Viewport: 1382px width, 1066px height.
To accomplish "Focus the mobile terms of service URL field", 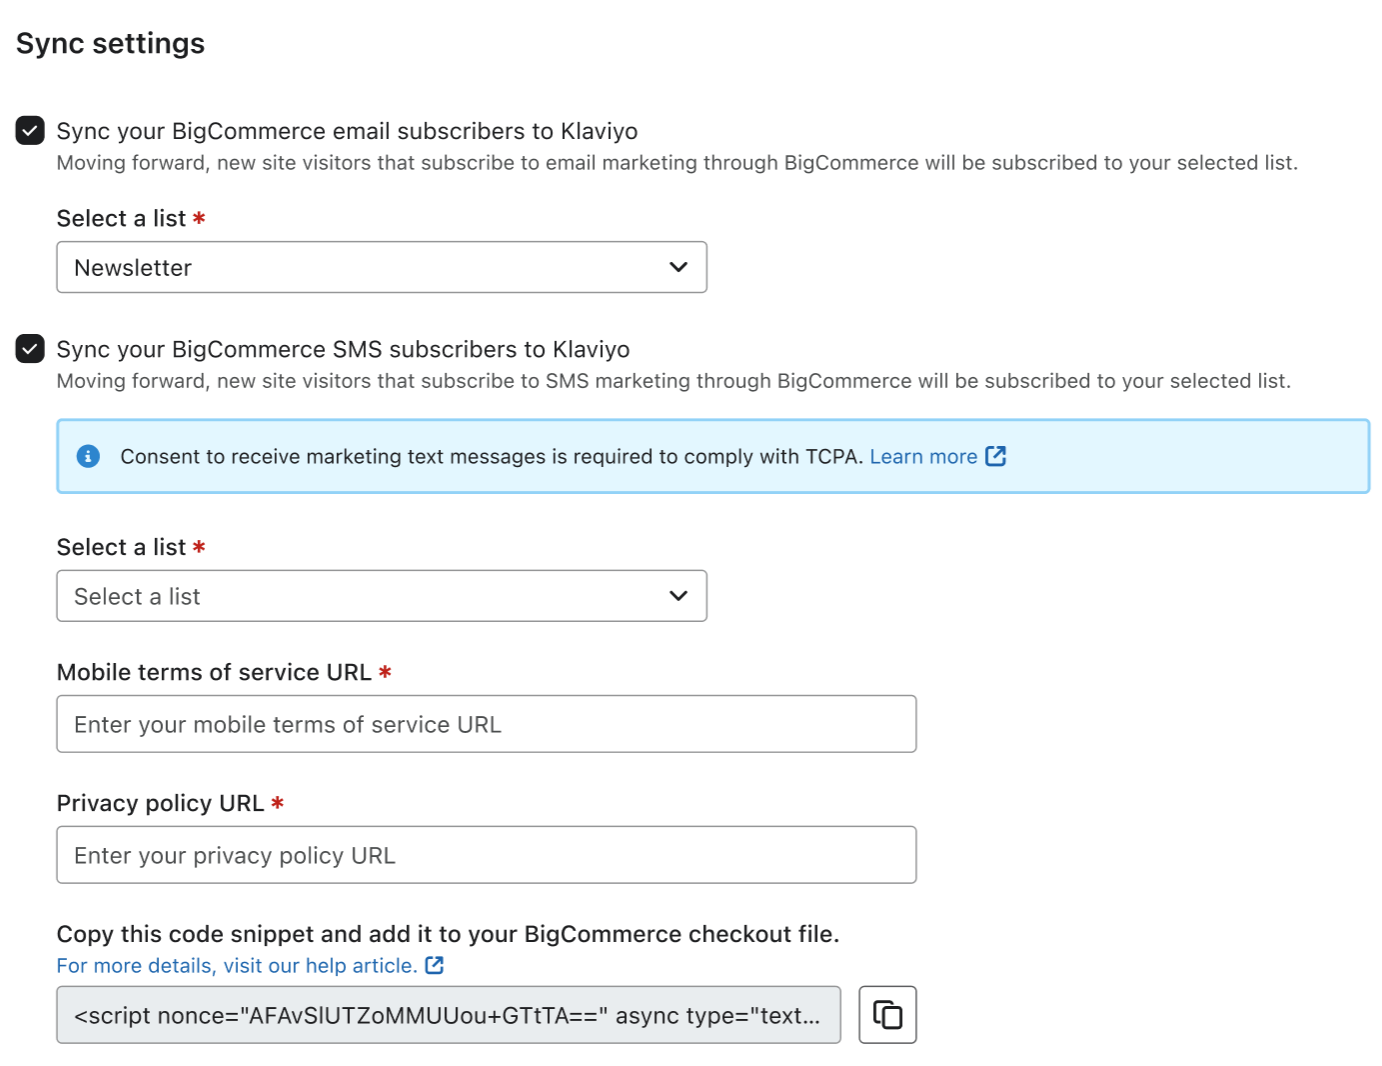I will (486, 724).
